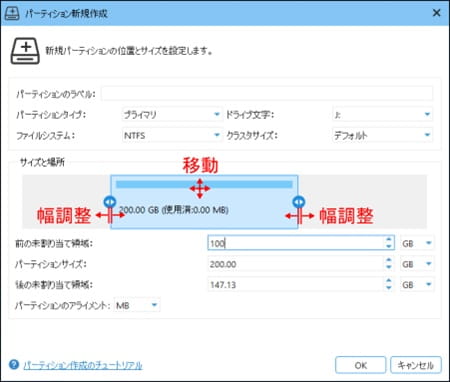450x382 pixels.
Task: Click the left resize handle of the partition block
Action: tap(110, 202)
